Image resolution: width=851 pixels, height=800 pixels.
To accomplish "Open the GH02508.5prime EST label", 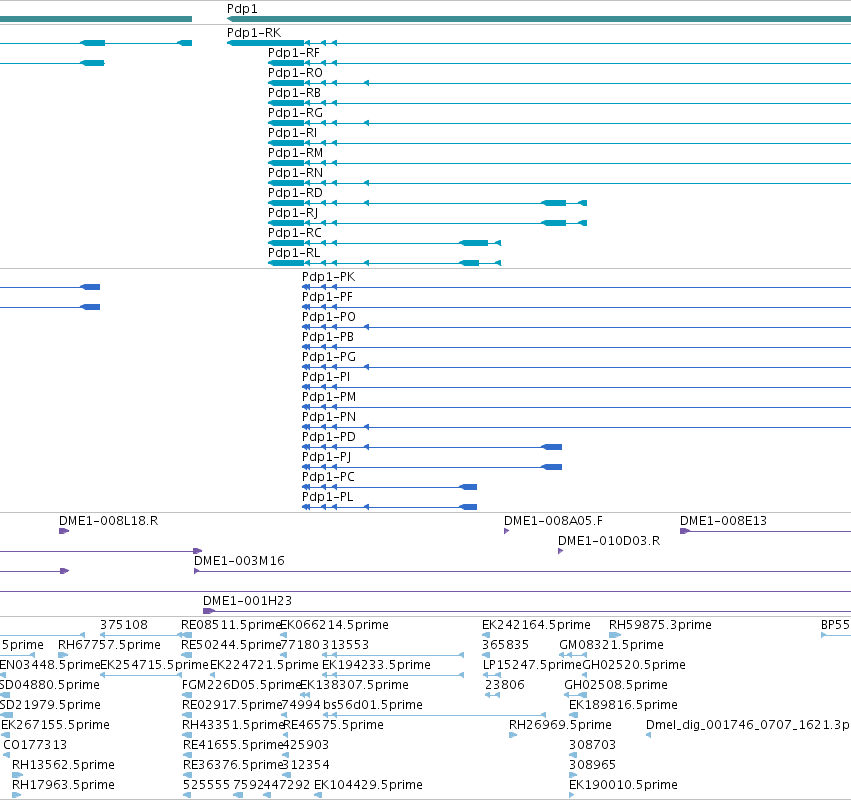I will 616,685.
